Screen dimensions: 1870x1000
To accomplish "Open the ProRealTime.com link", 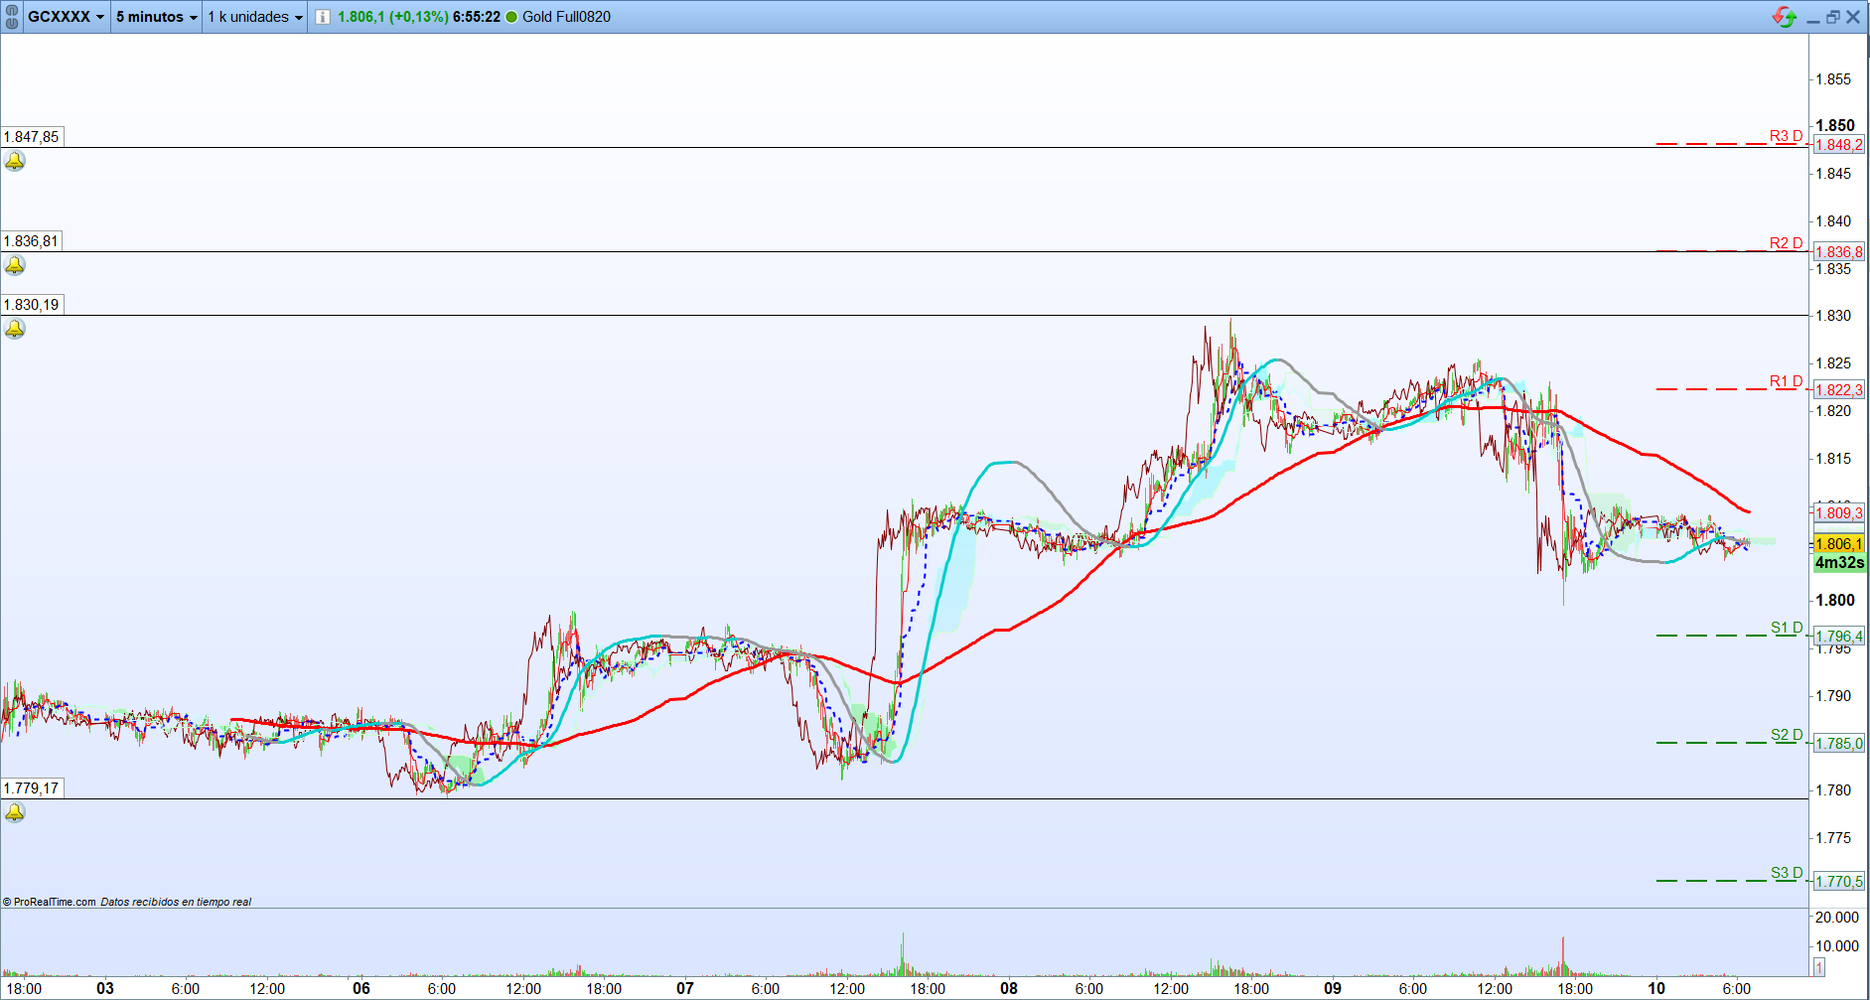I will coord(49,902).
